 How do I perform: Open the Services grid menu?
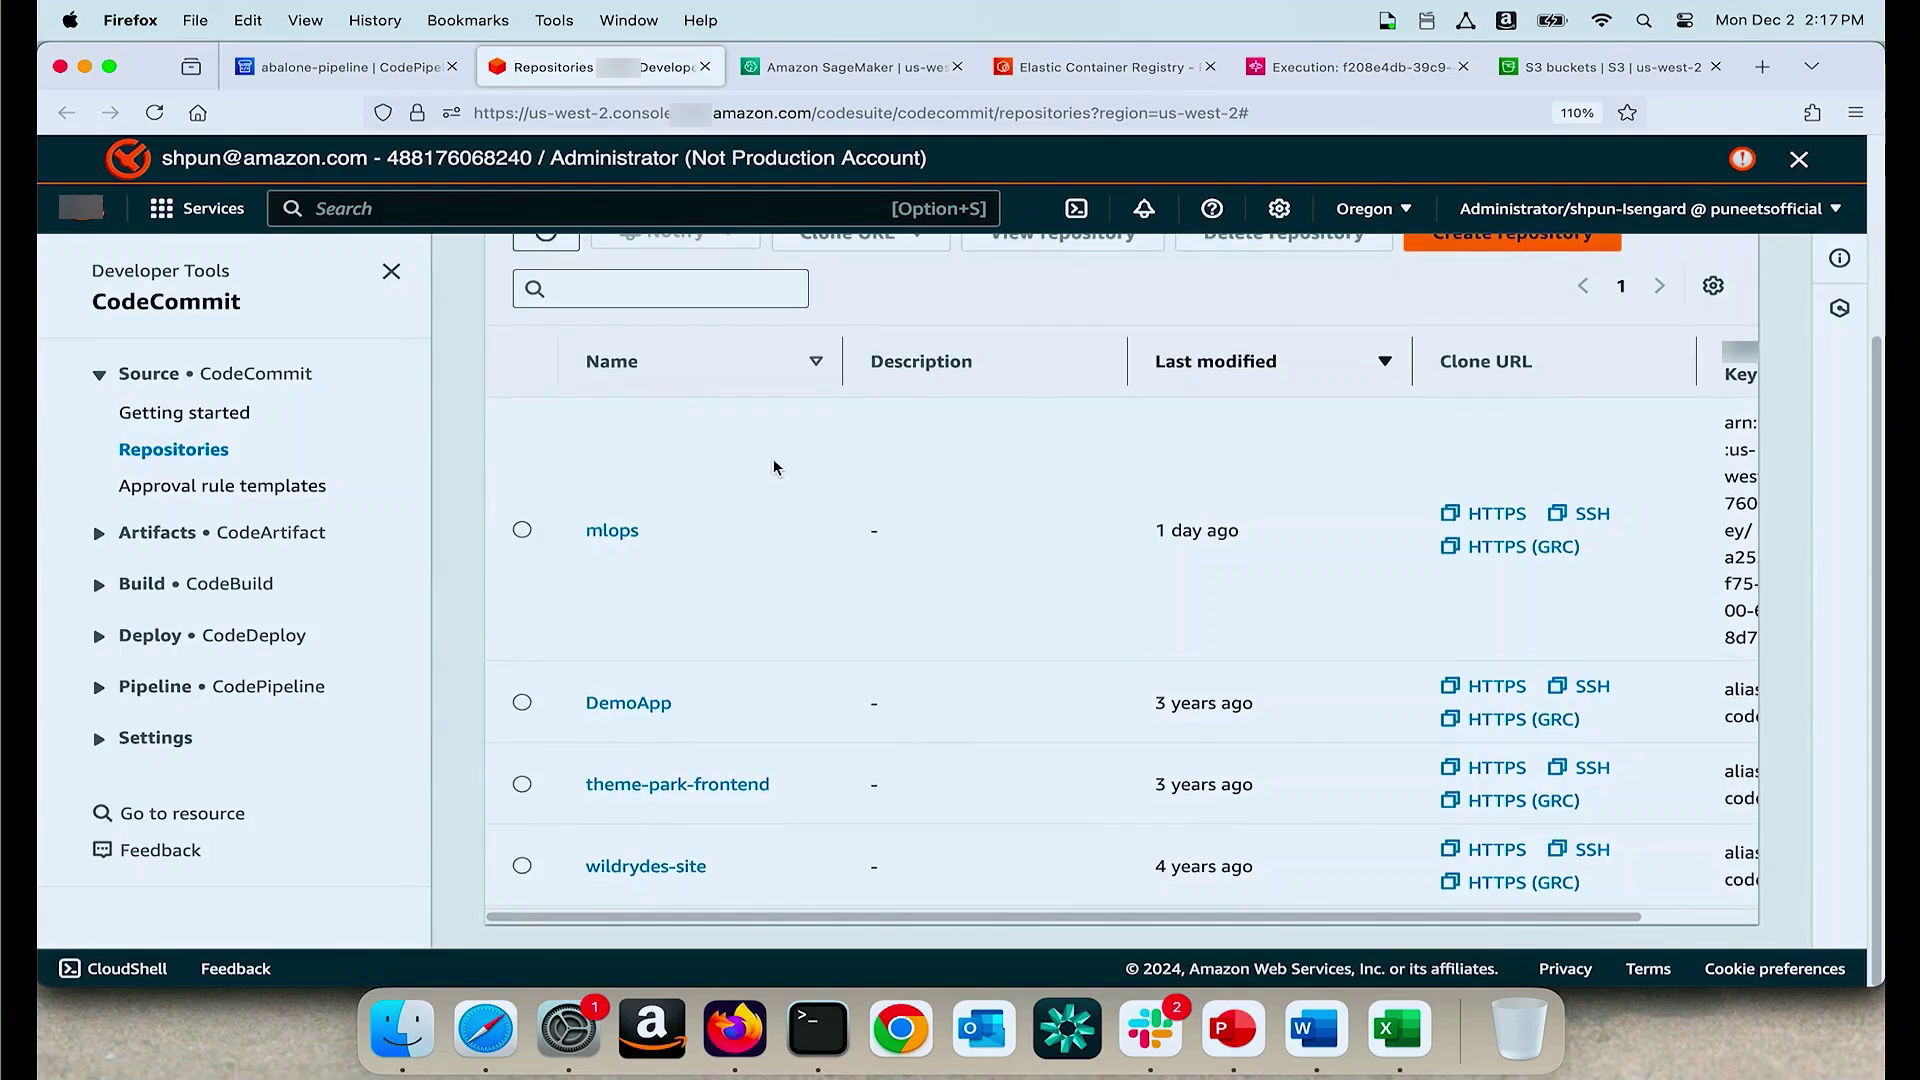[x=196, y=208]
